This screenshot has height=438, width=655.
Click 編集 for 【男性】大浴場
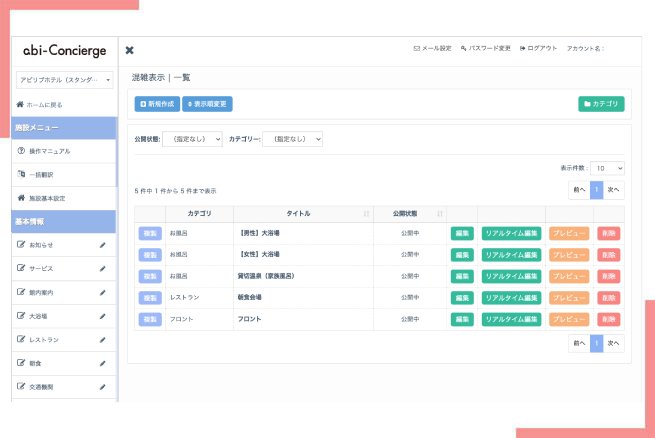tap(462, 233)
